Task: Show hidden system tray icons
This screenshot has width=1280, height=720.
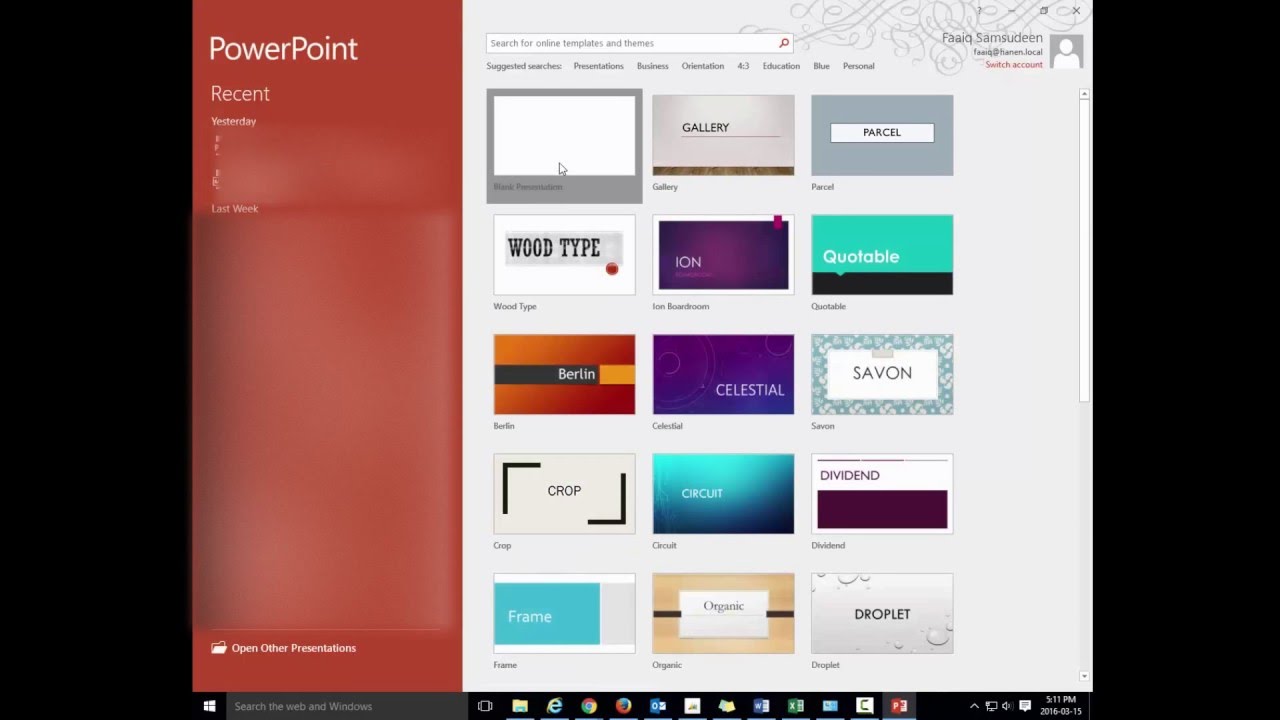Action: tap(974, 706)
